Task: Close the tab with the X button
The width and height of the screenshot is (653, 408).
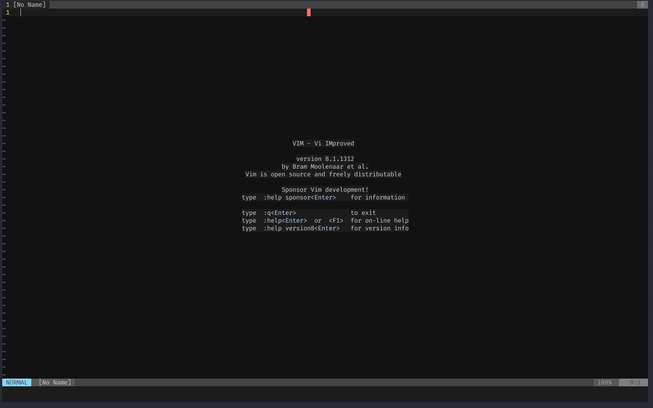Action: pos(642,5)
